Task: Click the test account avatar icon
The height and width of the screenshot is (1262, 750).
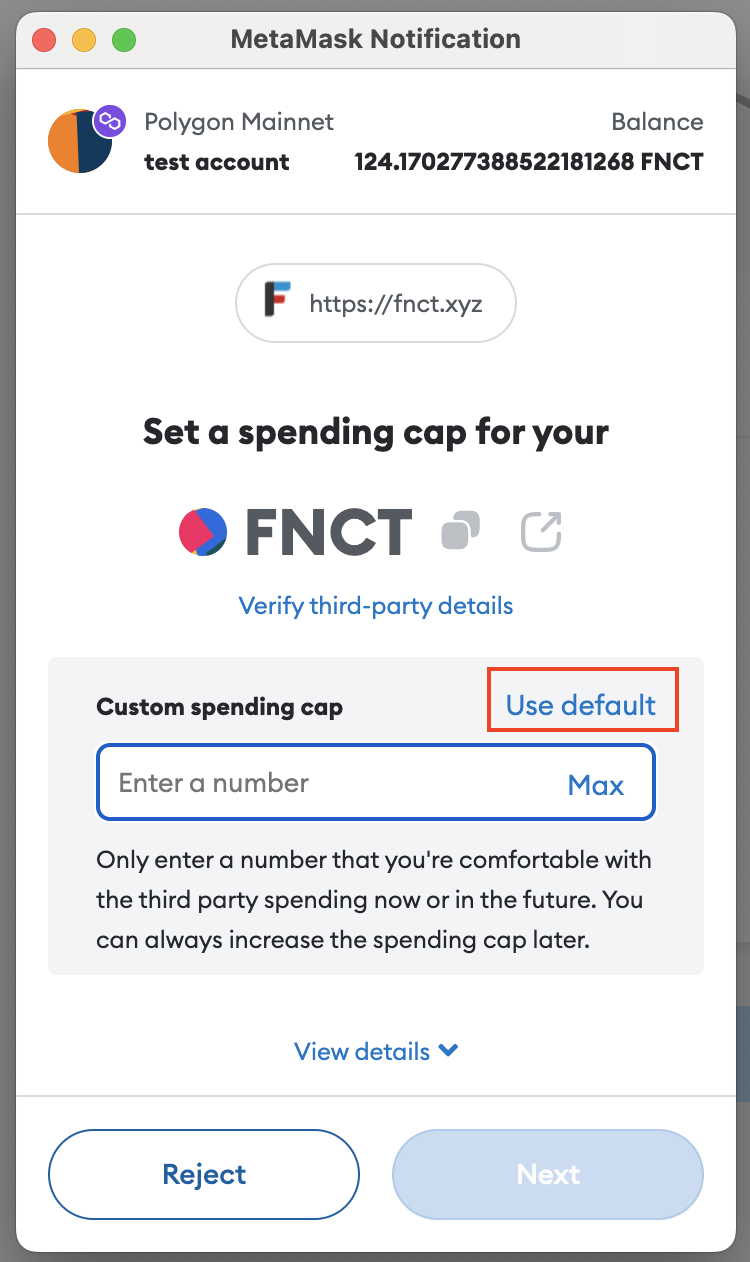Action: 80,141
